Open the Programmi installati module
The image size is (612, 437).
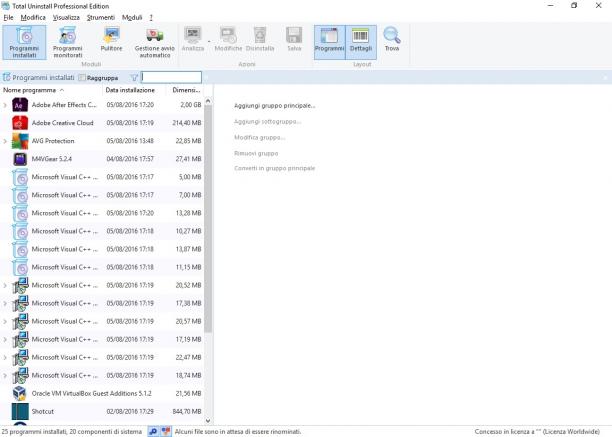[x=24, y=42]
